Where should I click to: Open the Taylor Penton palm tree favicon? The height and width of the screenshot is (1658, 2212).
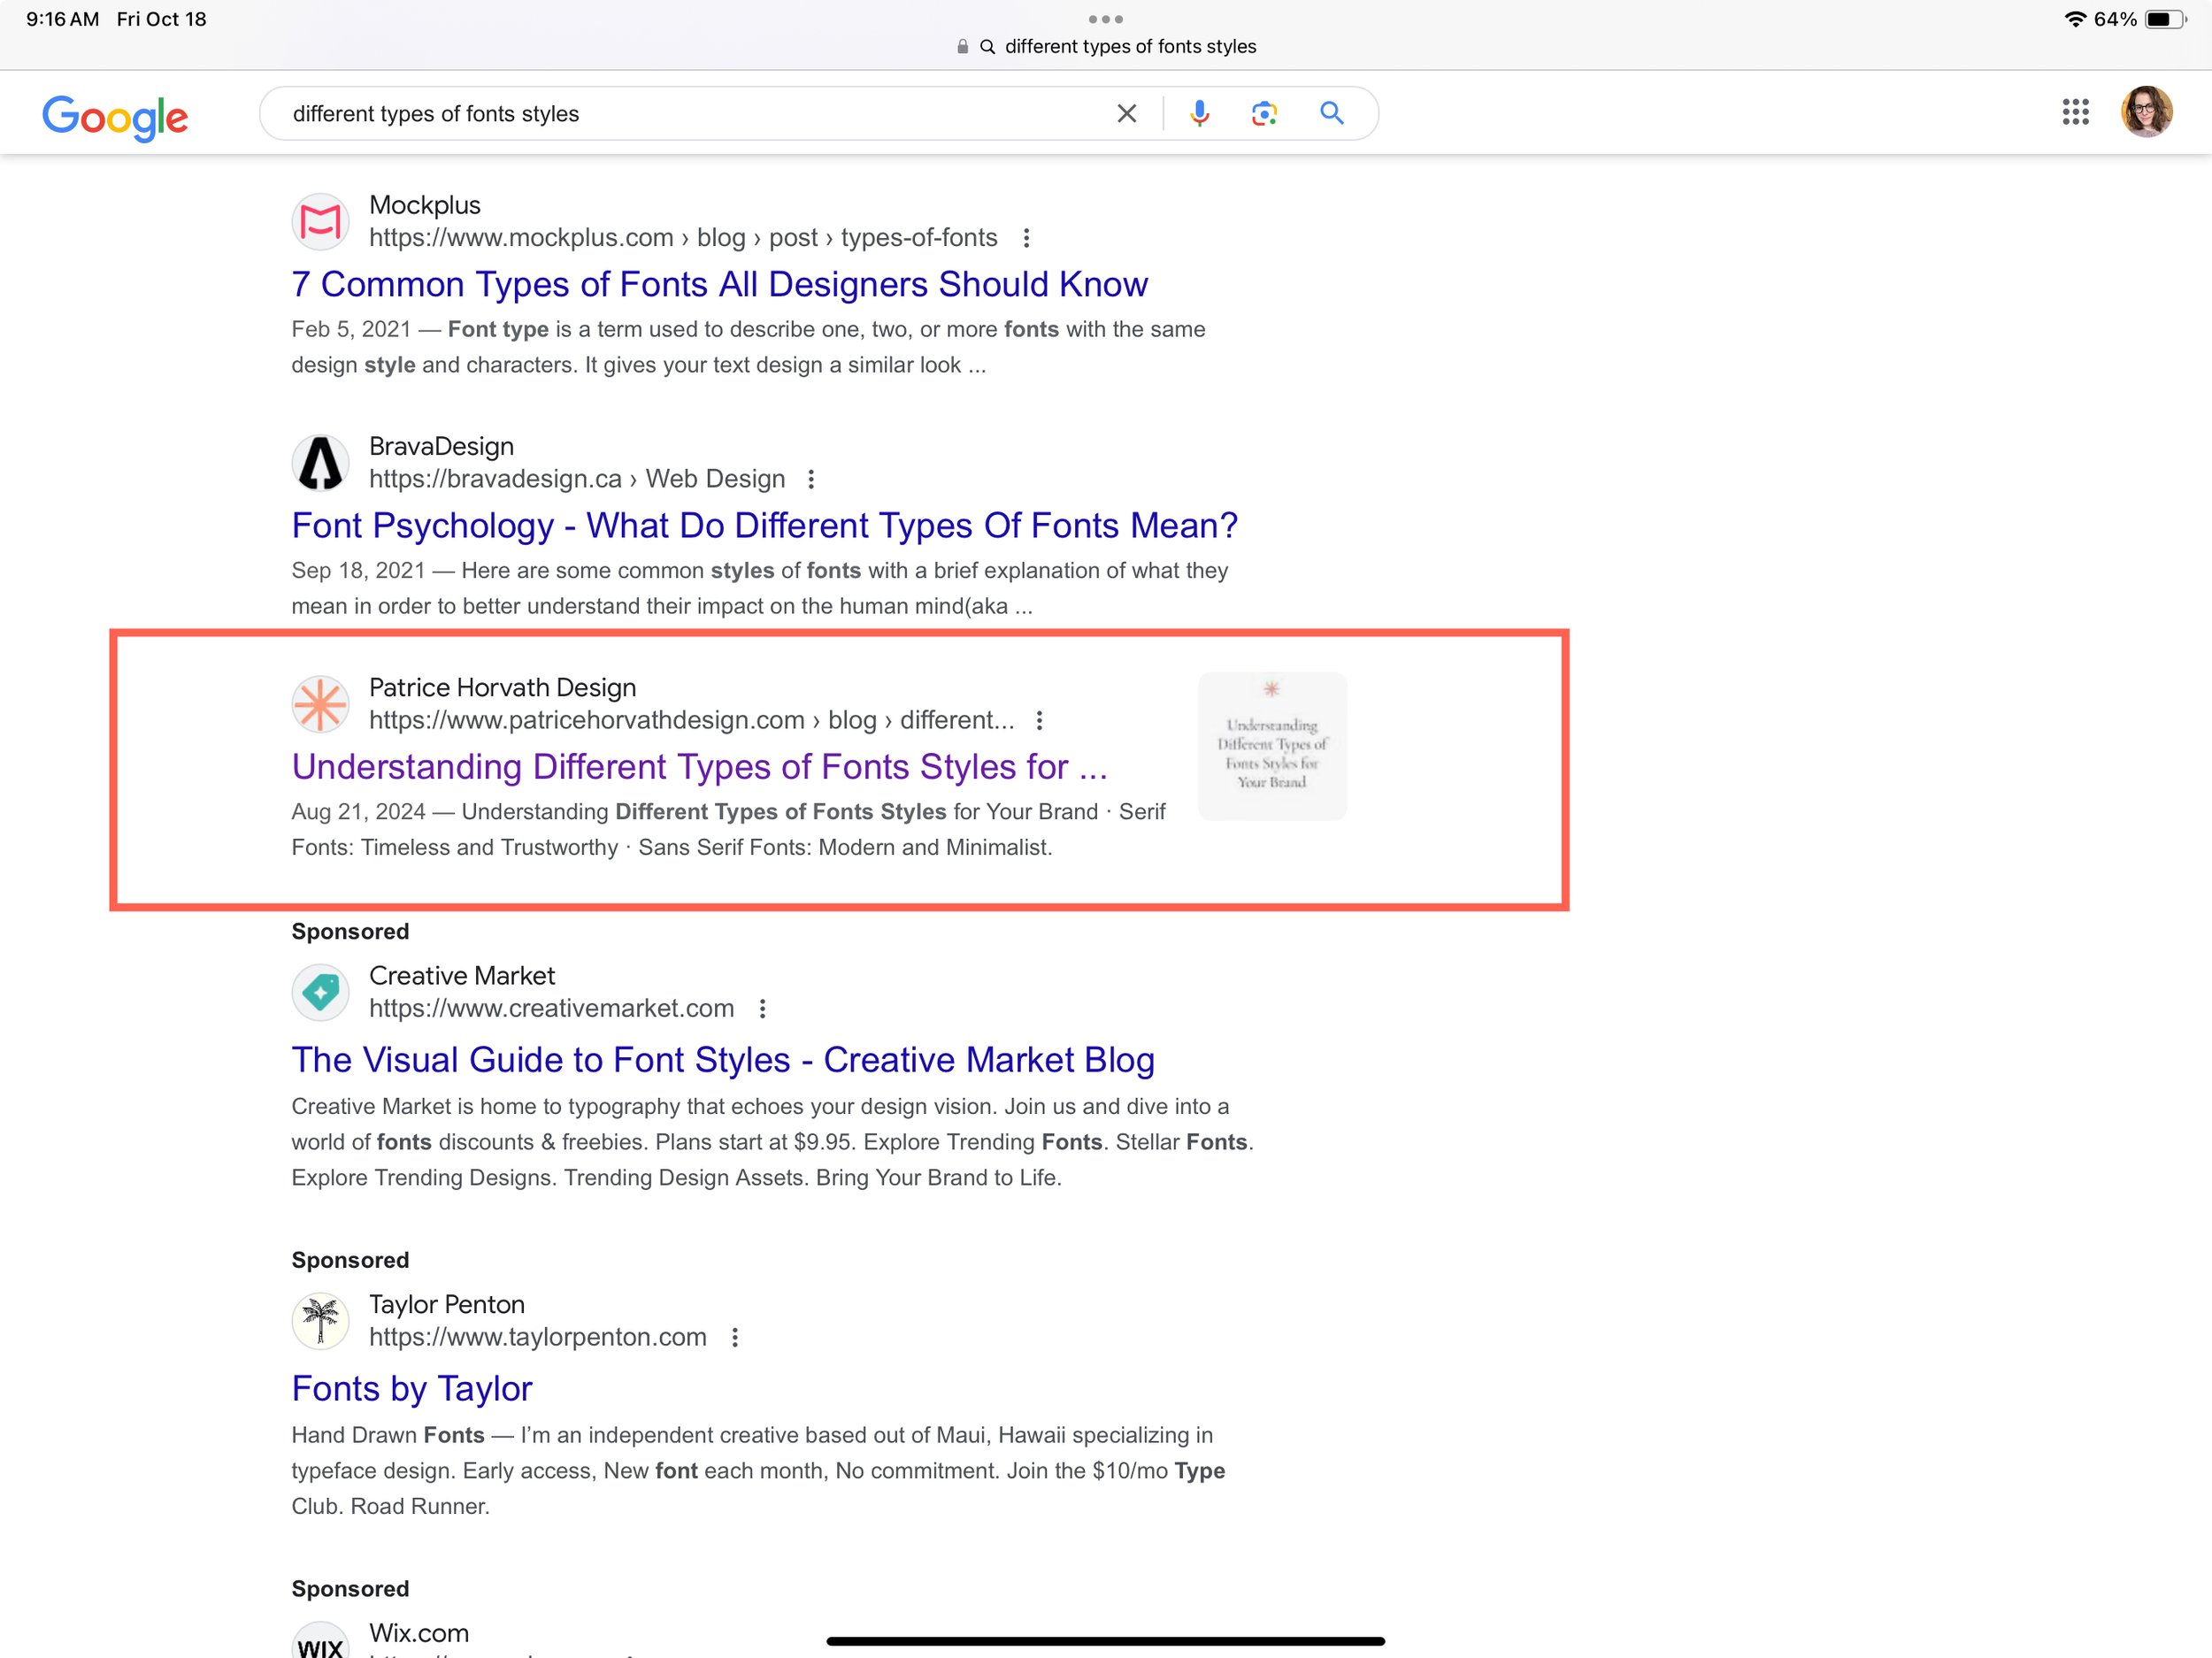(320, 1320)
